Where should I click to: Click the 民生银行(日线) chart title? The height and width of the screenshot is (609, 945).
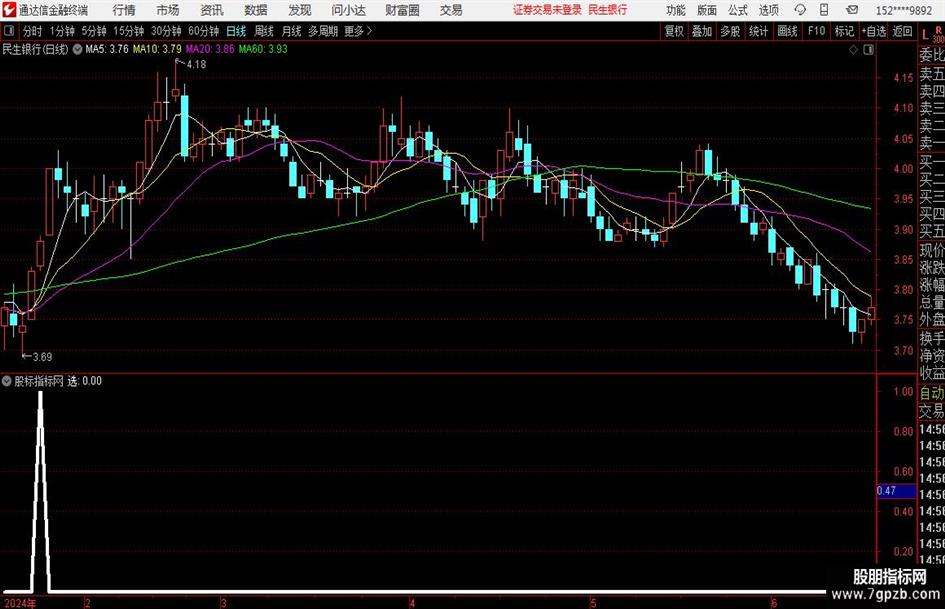pyautogui.click(x=35, y=49)
